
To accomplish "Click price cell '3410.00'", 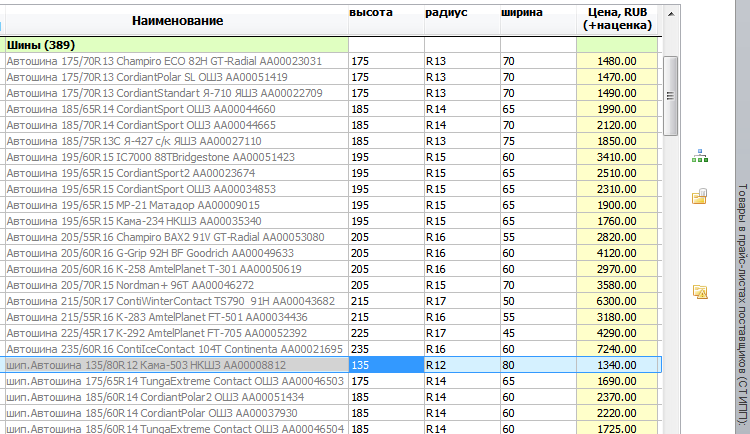I will 617,157.
